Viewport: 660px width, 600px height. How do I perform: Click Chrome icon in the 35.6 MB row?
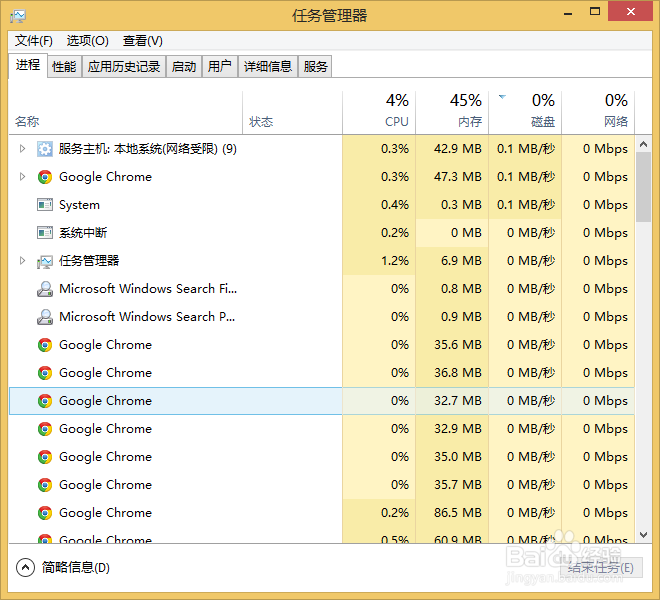coord(45,345)
